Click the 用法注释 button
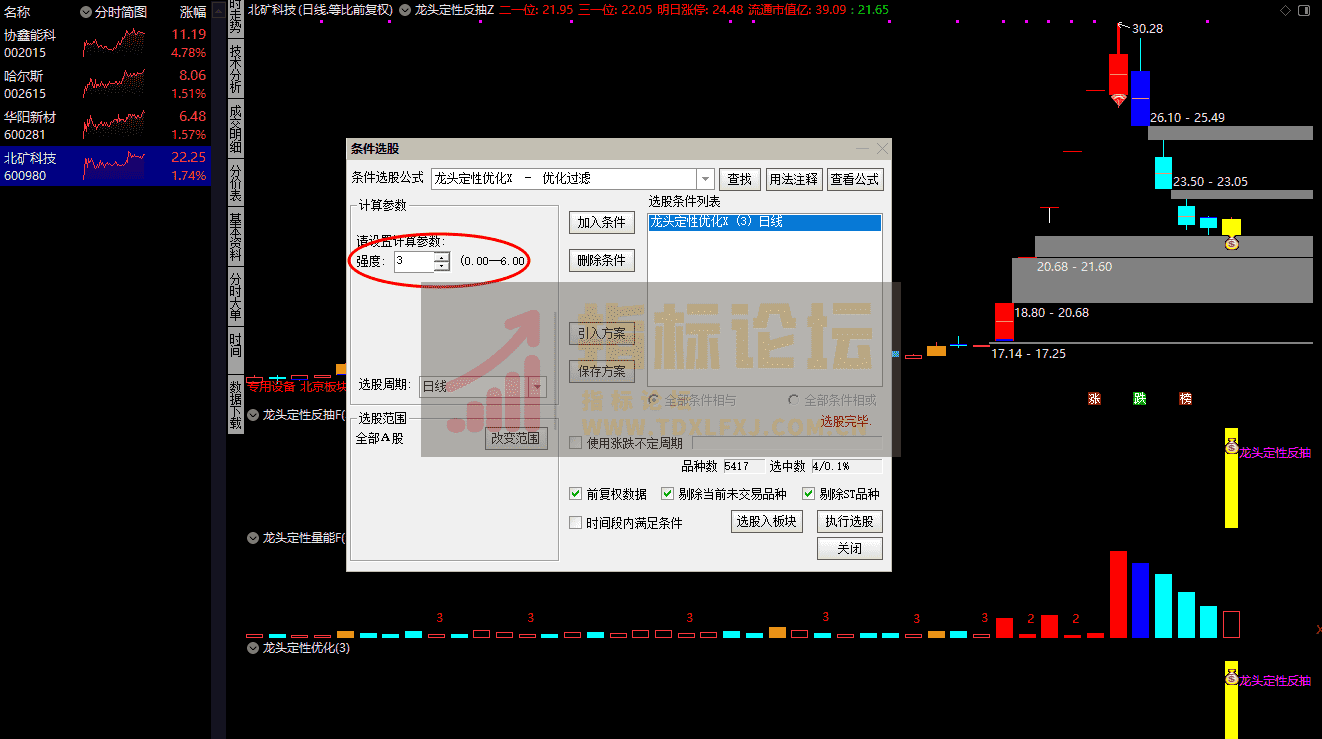This screenshot has width=1322, height=739. point(794,179)
